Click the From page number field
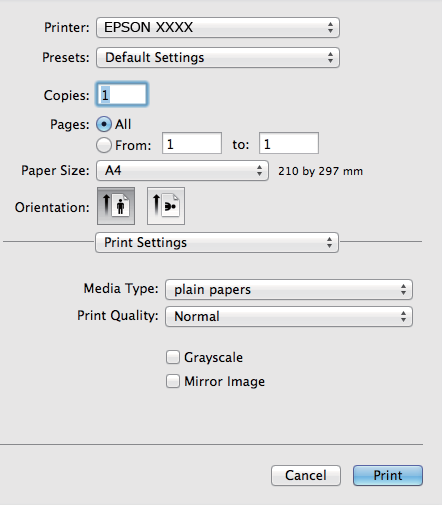This screenshot has width=442, height=505. point(192,143)
